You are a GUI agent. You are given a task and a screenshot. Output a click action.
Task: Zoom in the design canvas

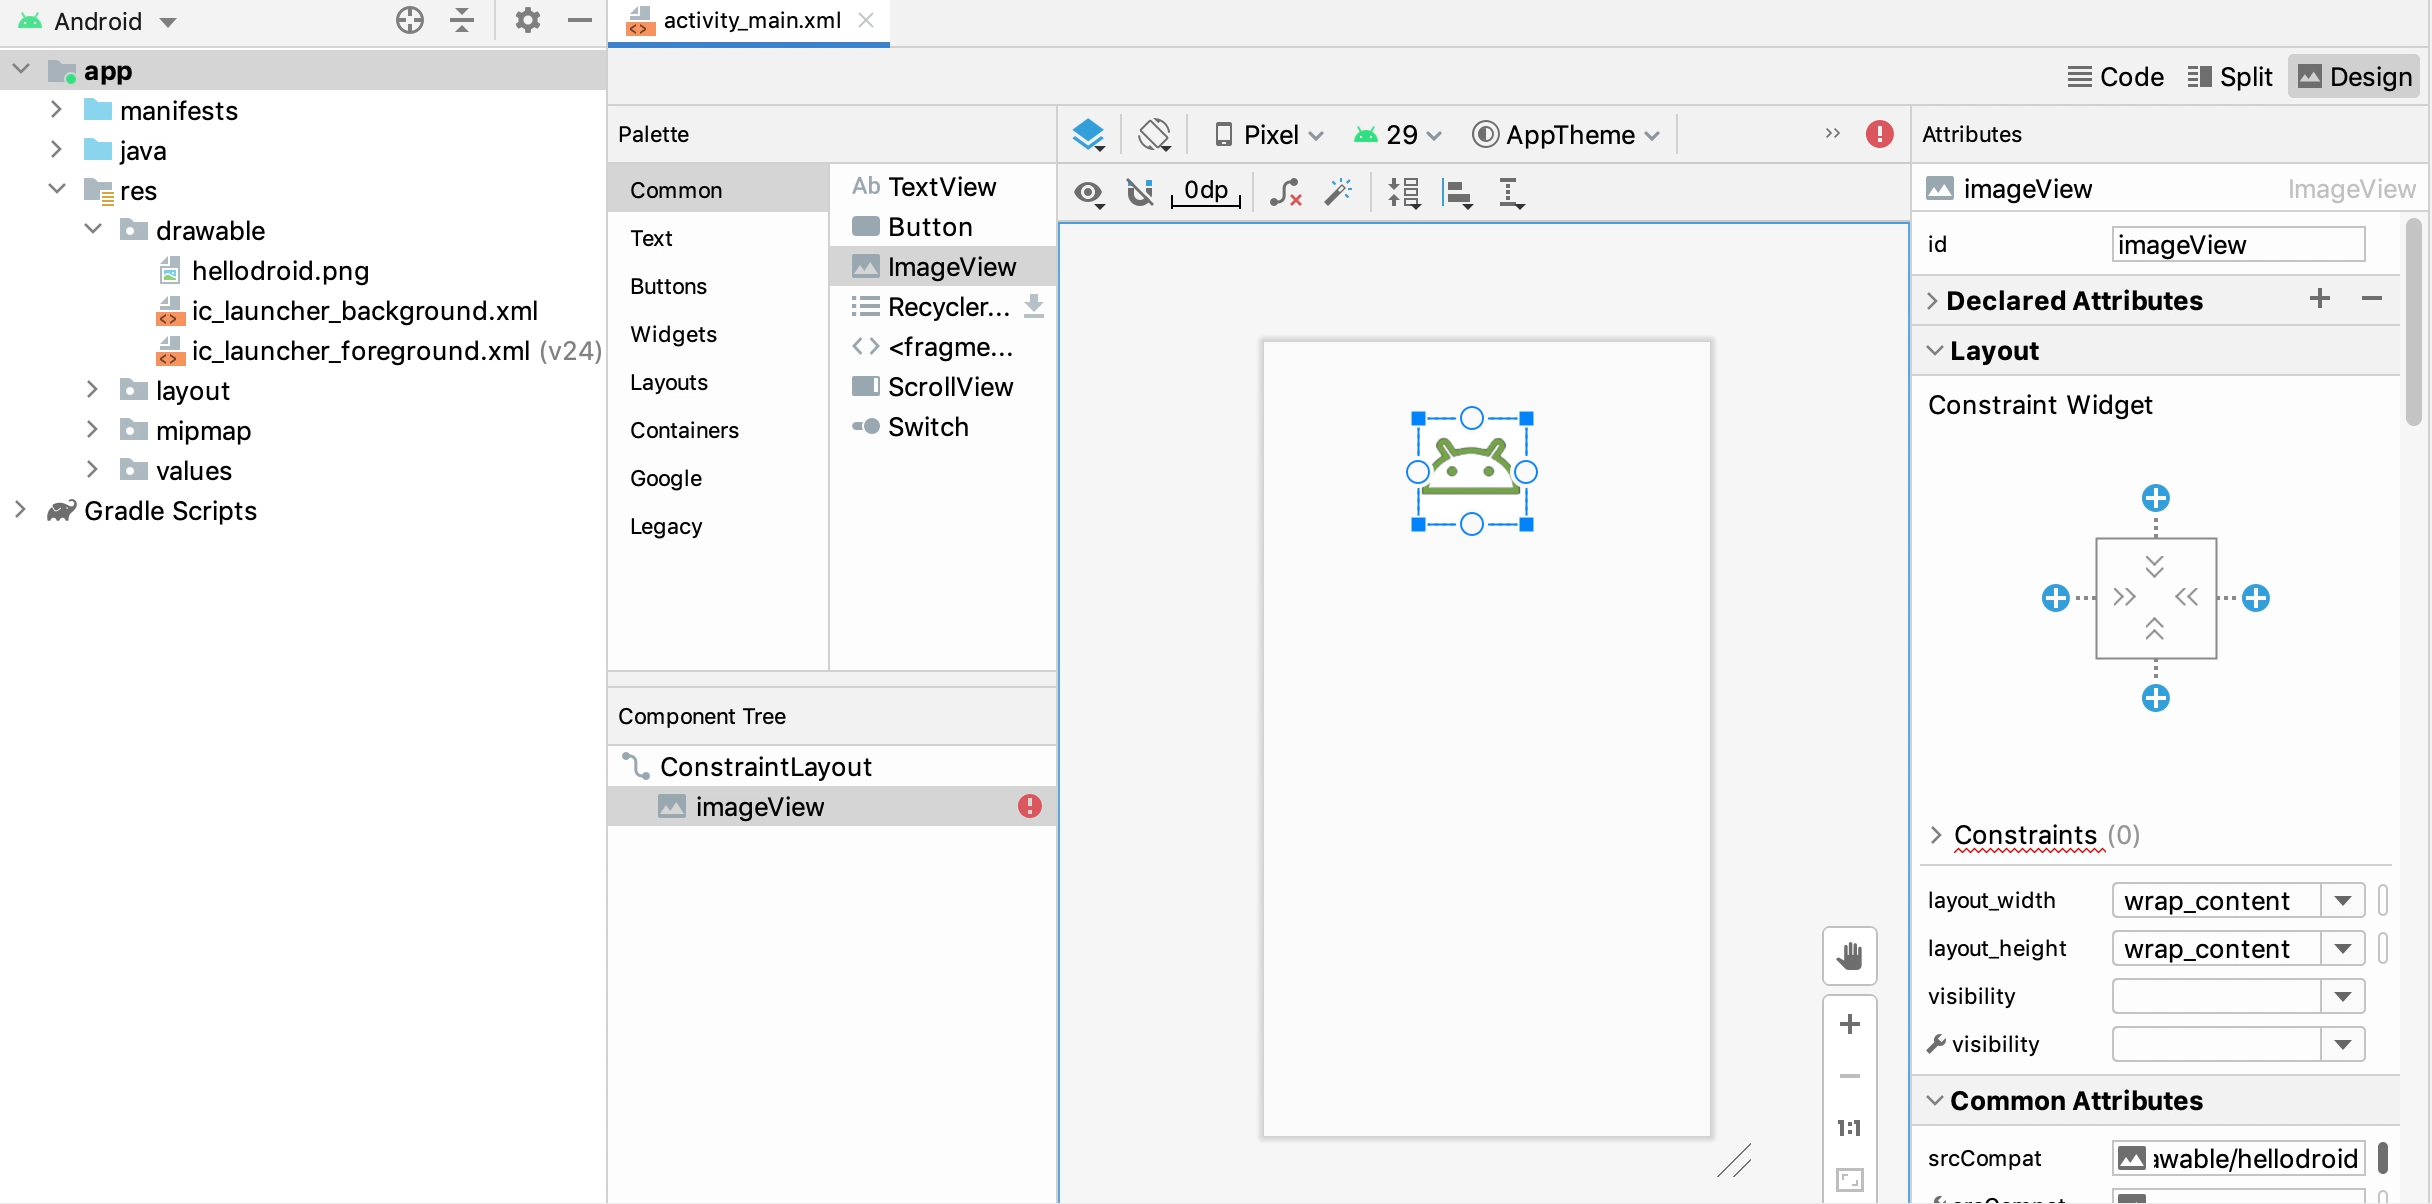click(1850, 1024)
